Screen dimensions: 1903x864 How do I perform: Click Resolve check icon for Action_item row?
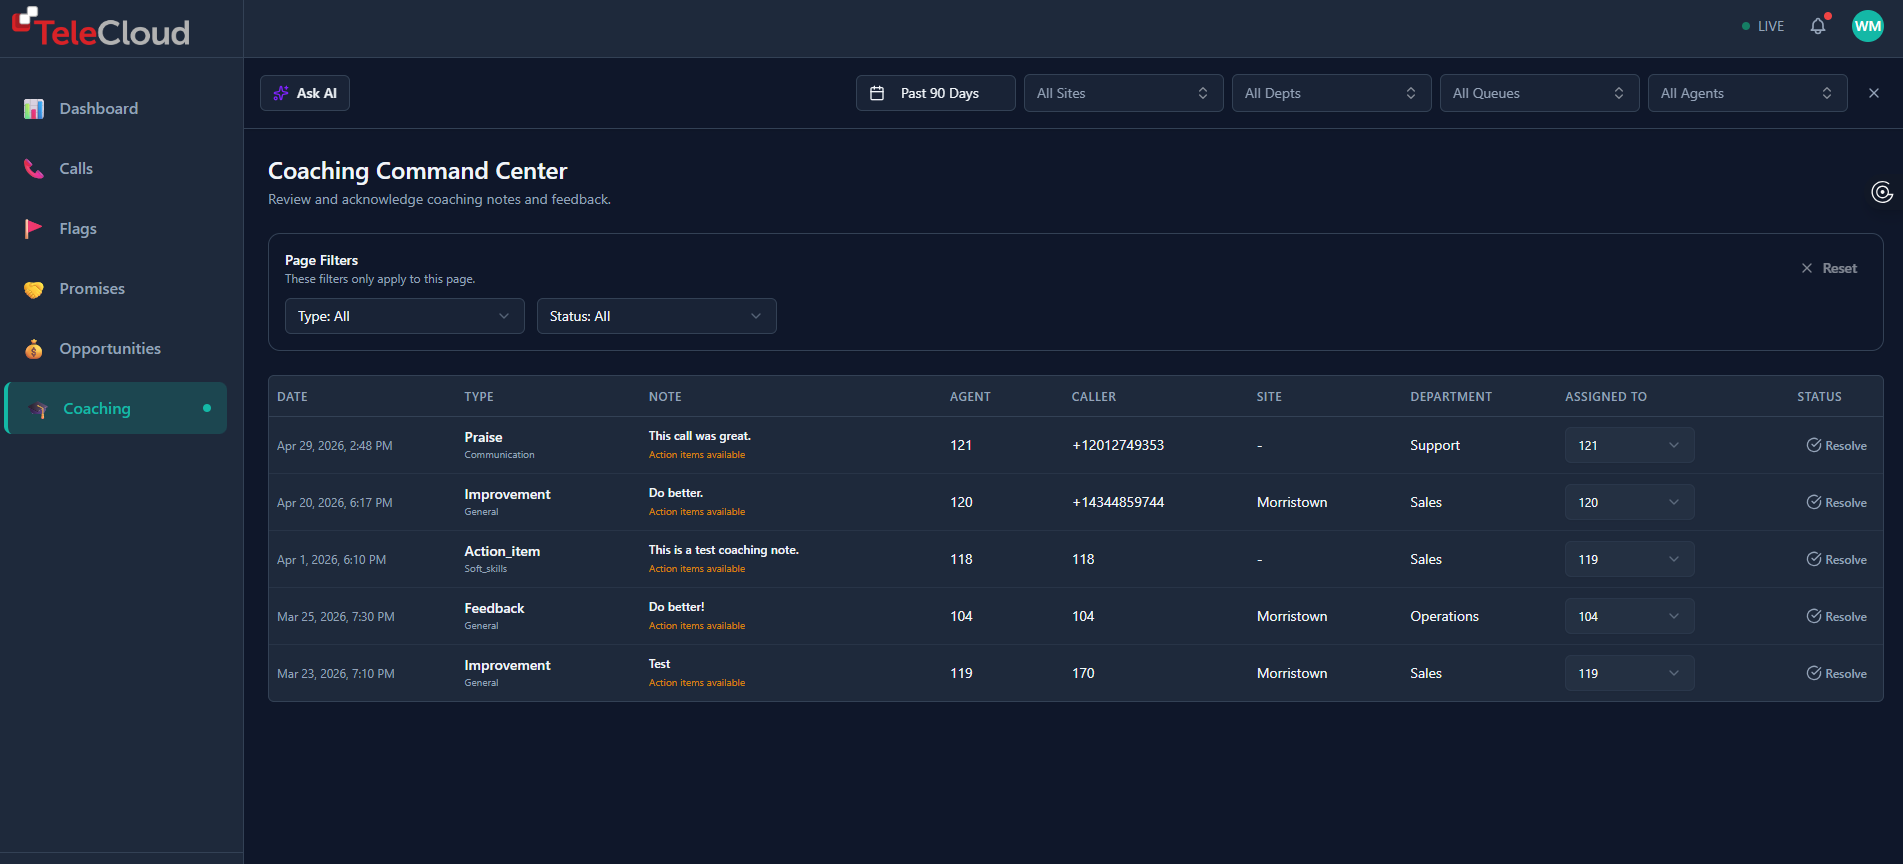1813,559
